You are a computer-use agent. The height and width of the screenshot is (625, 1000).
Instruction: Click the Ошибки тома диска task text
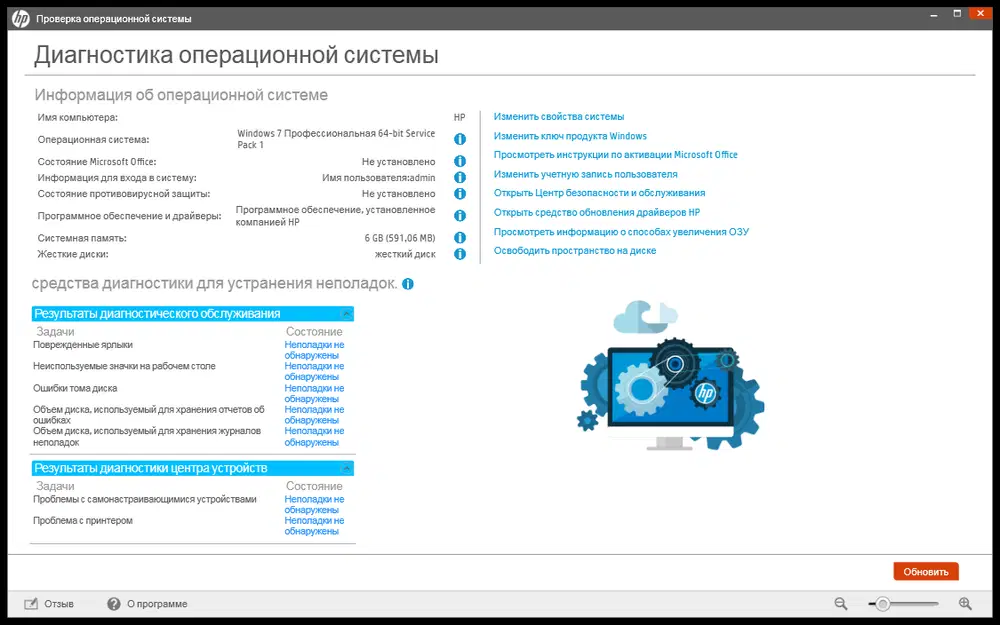75,388
